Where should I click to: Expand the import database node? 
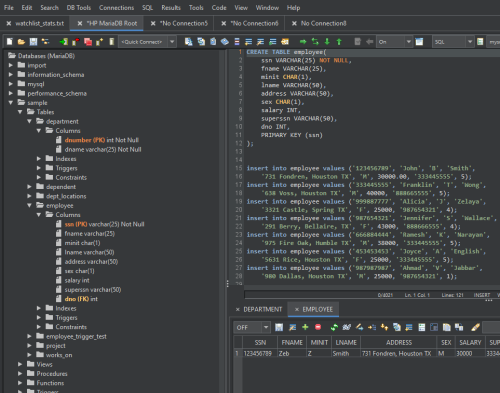point(11,65)
